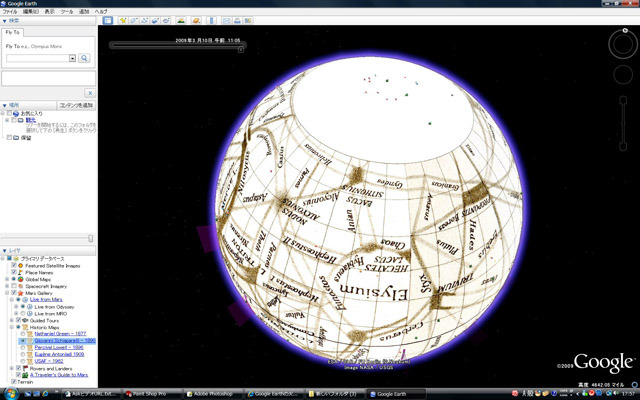
Task: Open the ファイル menu
Action: pos(10,11)
